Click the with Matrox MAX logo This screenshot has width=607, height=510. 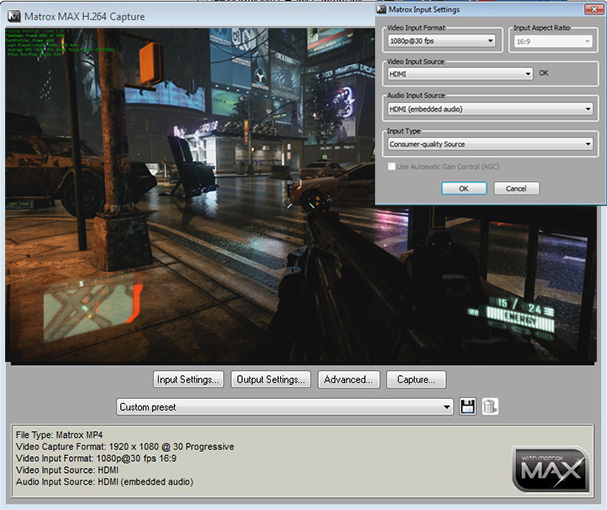550,469
